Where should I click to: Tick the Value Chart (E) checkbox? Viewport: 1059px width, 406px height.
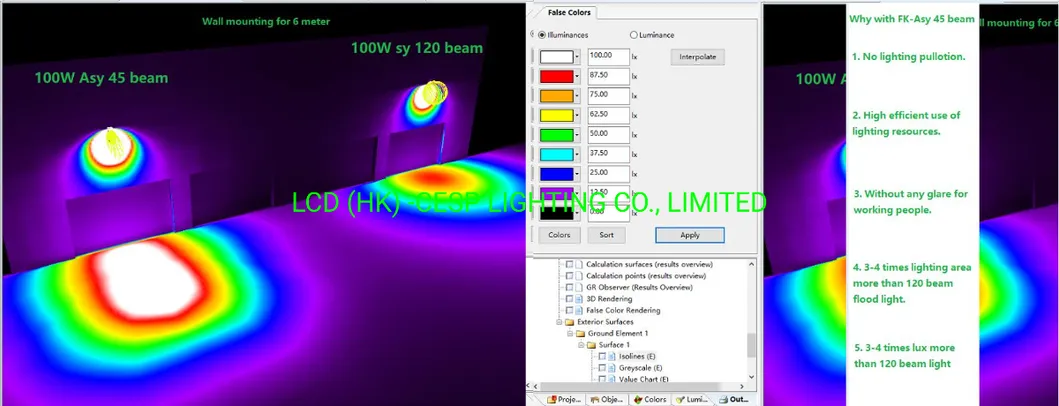point(602,379)
